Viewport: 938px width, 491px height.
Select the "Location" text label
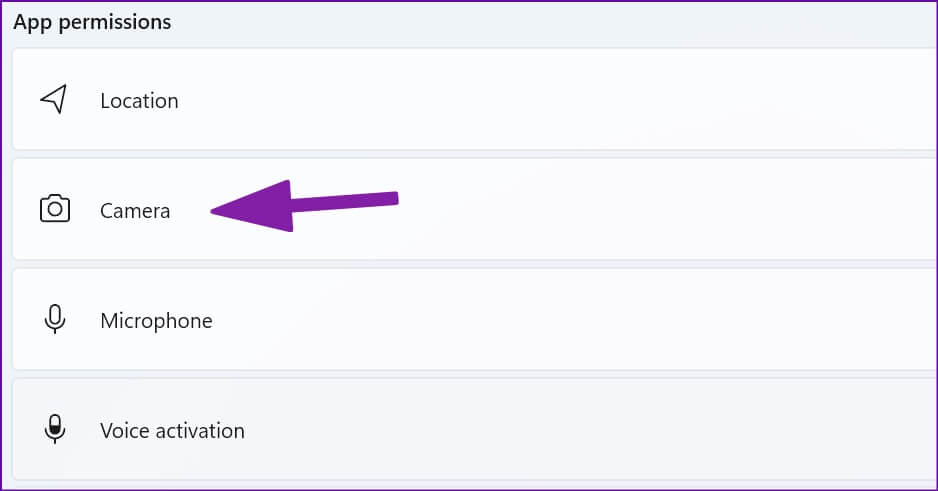pos(139,101)
